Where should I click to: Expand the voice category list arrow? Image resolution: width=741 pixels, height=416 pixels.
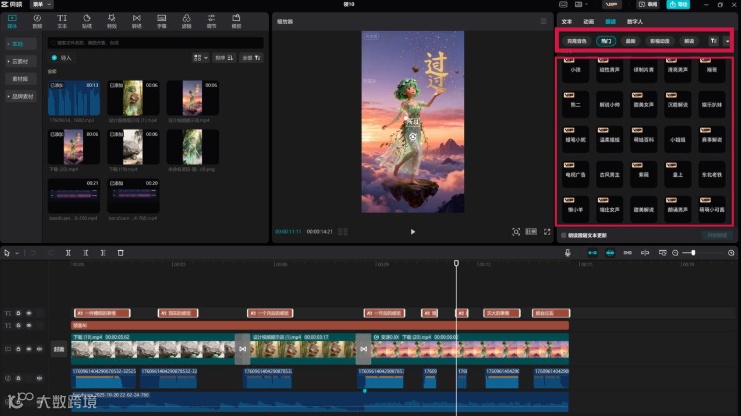pyautogui.click(x=726, y=41)
